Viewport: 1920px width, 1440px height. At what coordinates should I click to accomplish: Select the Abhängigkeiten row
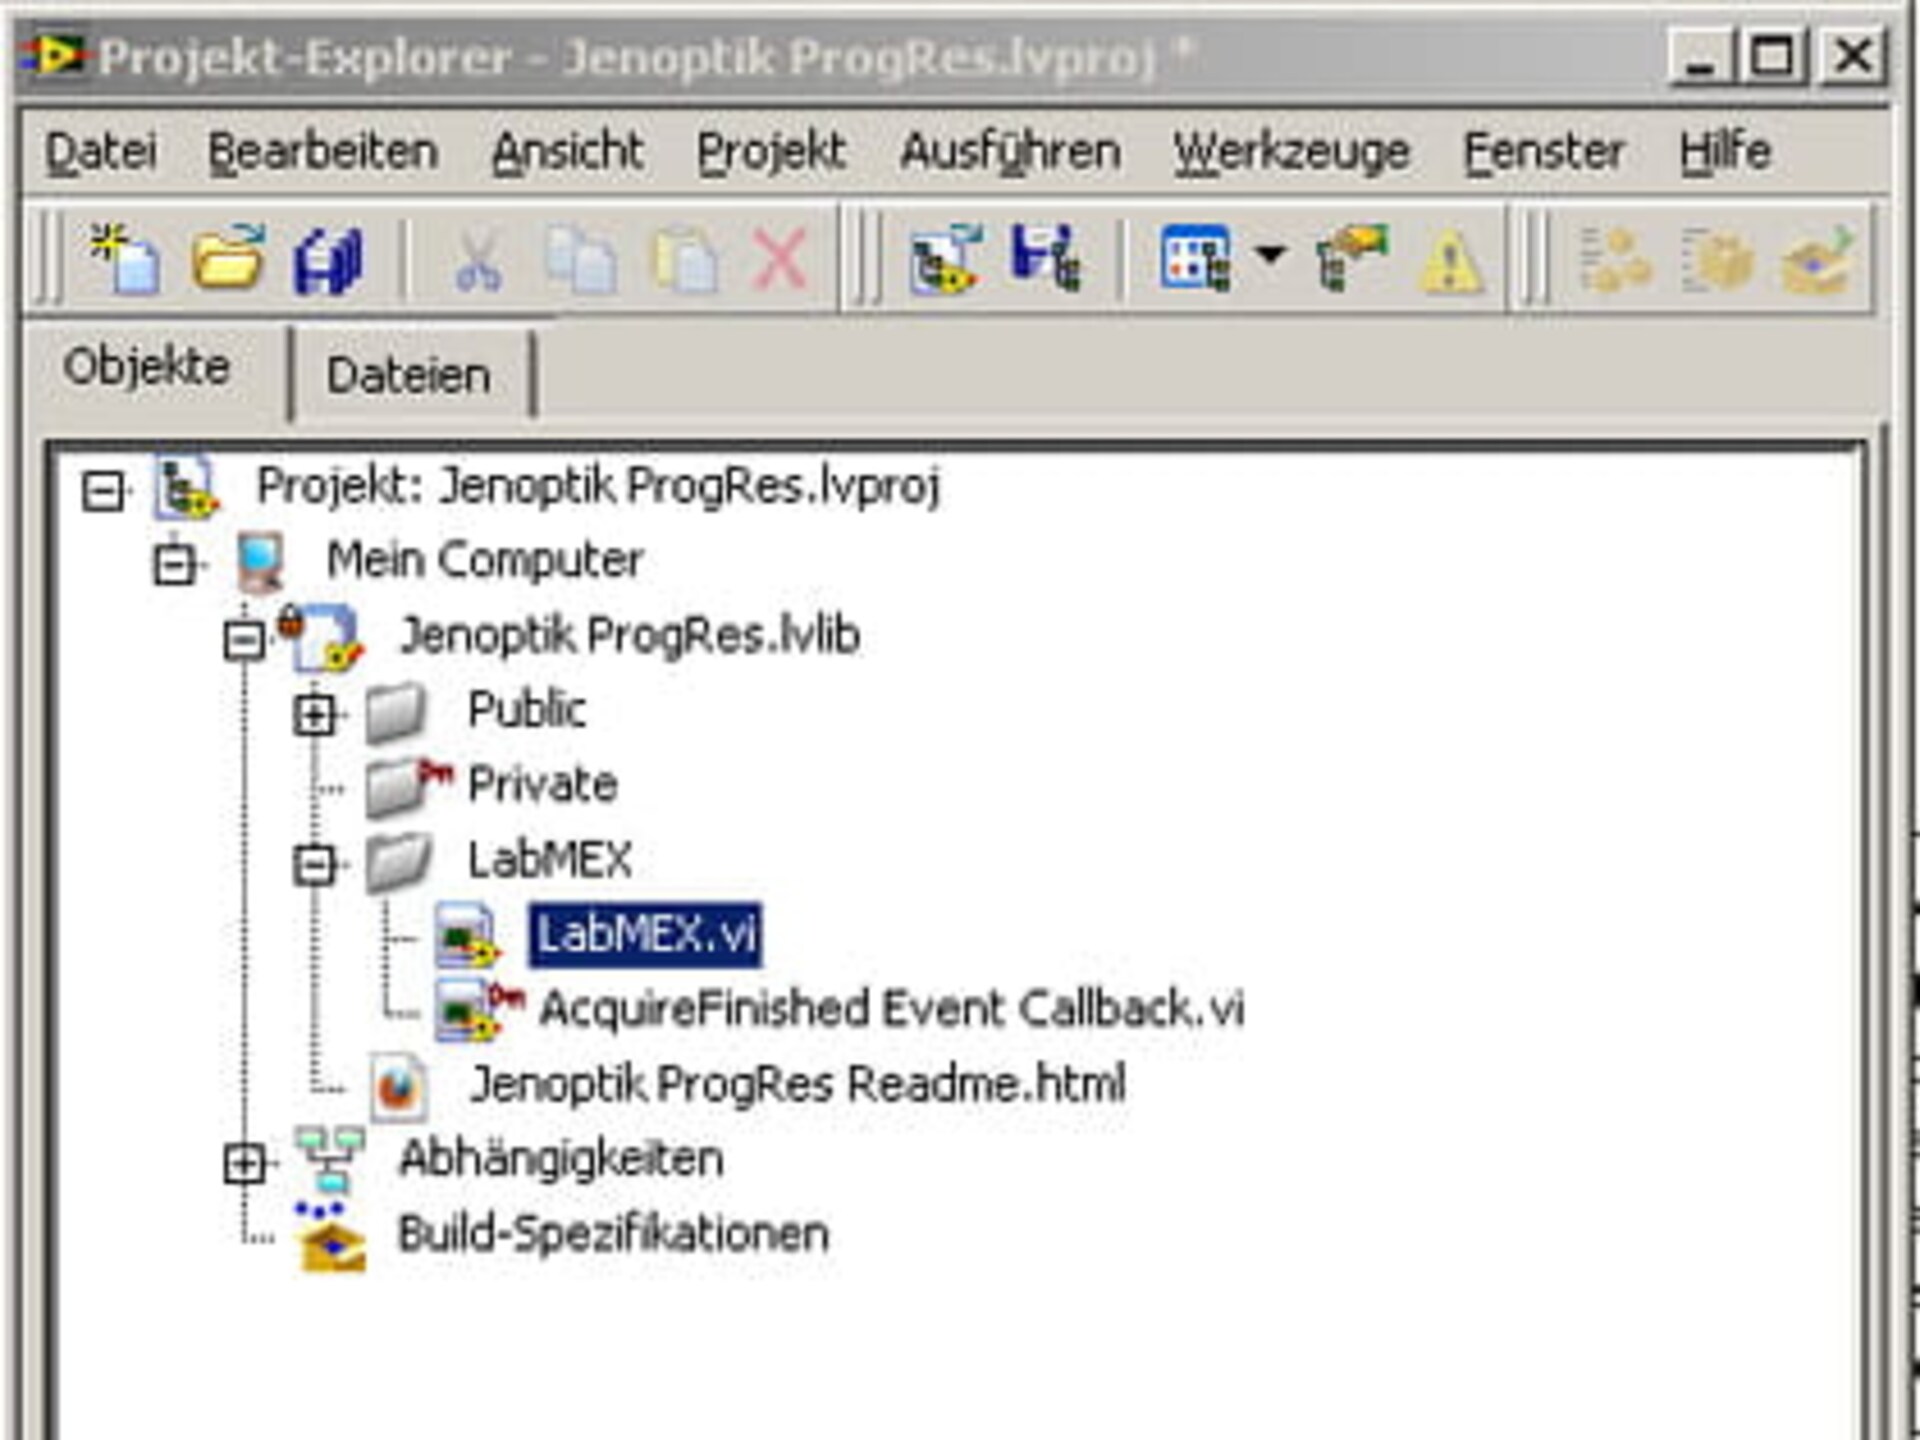click(x=561, y=1160)
